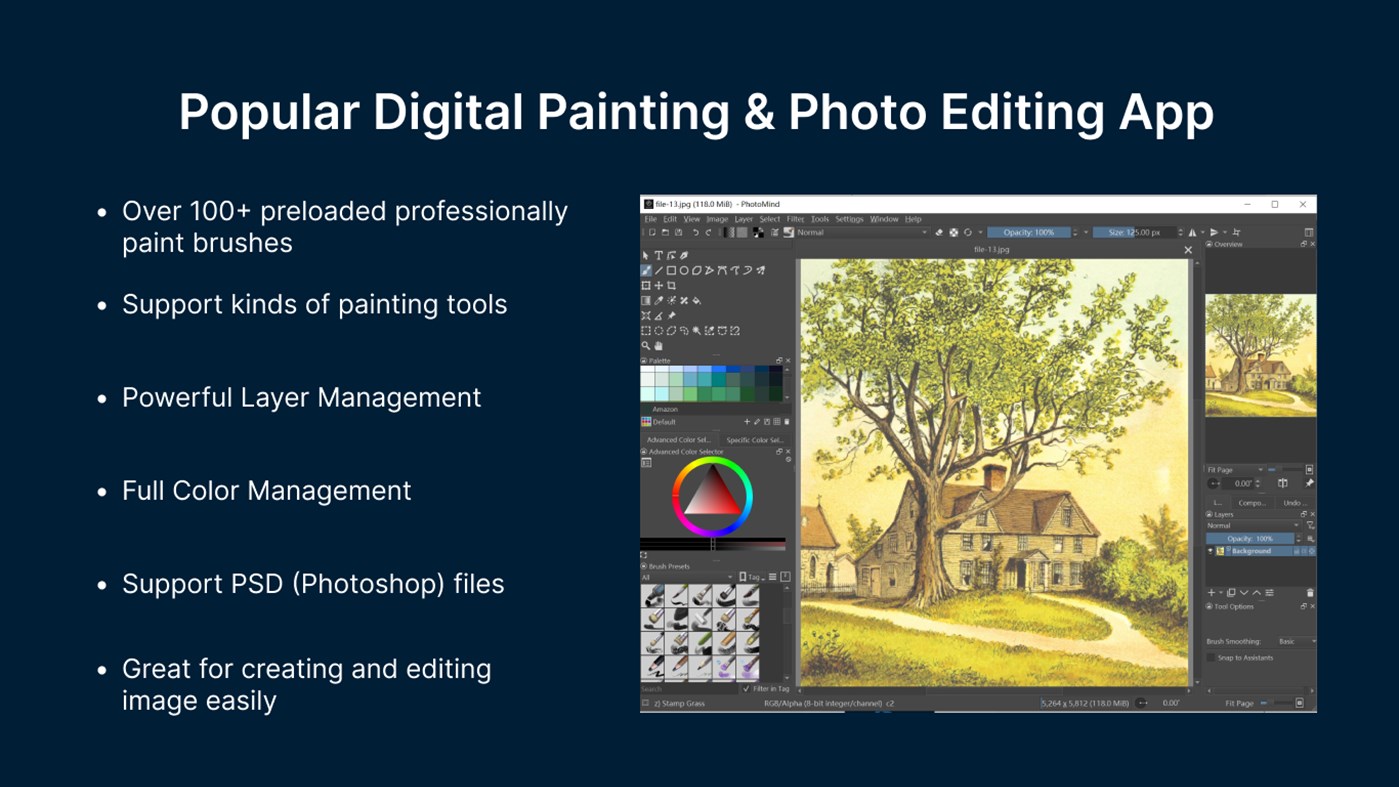Toggle the Filter in Tag checkbox
1399x787 pixels.
click(x=748, y=688)
